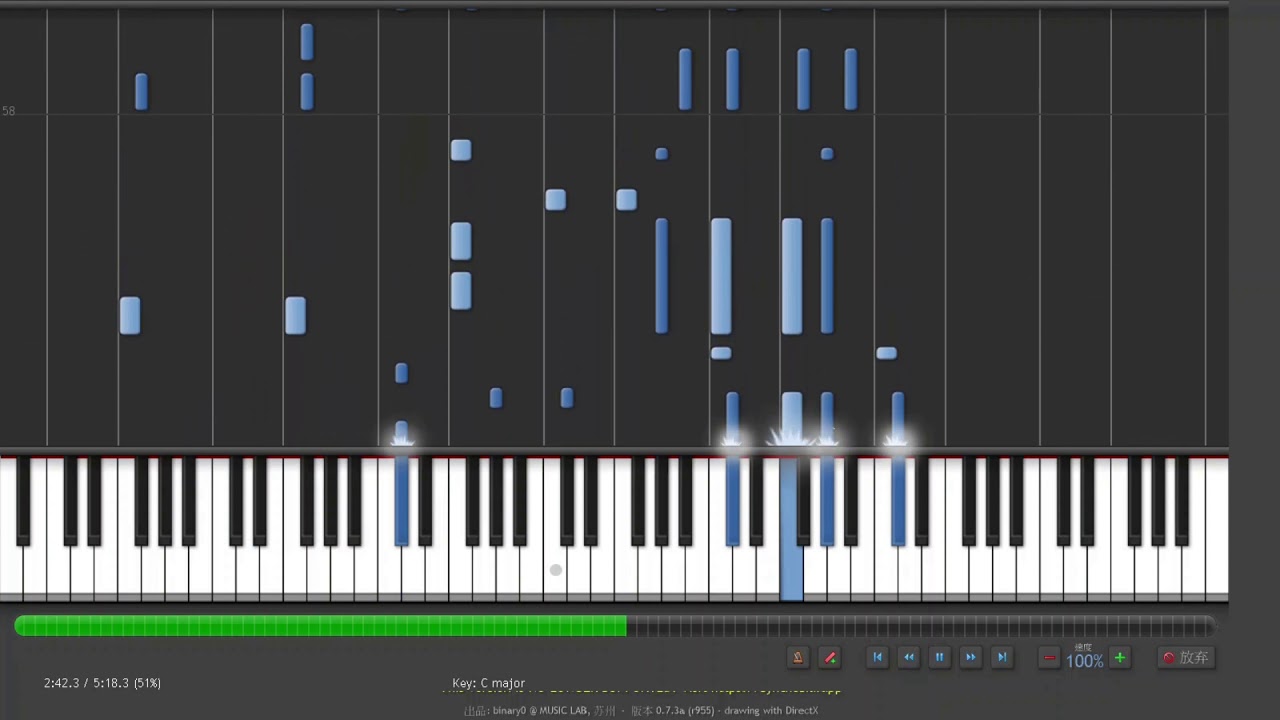
Task: Skip to the end of the song
Action: coord(1001,657)
